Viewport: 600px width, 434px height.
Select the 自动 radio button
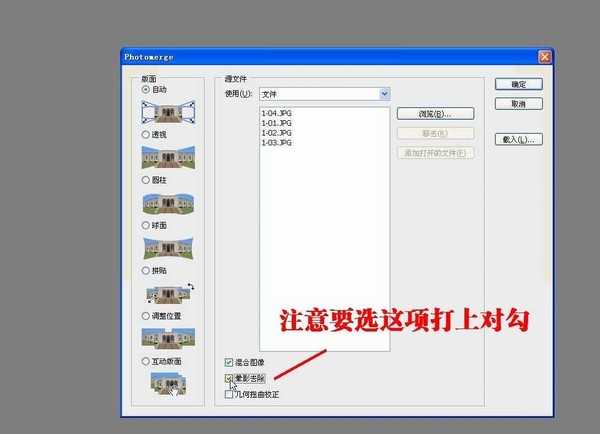click(x=146, y=89)
